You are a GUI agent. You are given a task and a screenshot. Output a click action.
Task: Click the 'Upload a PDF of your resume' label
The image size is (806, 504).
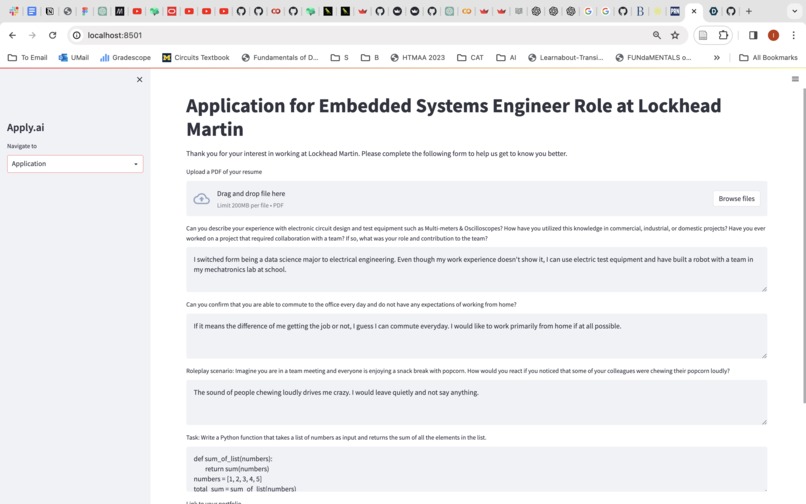point(224,172)
